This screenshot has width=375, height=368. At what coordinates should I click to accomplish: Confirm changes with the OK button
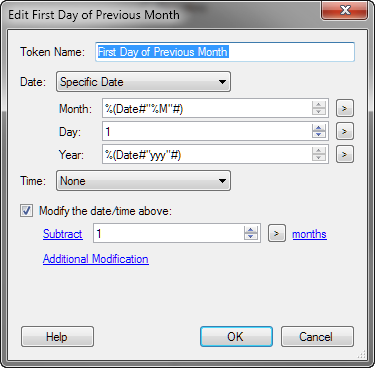pos(236,337)
